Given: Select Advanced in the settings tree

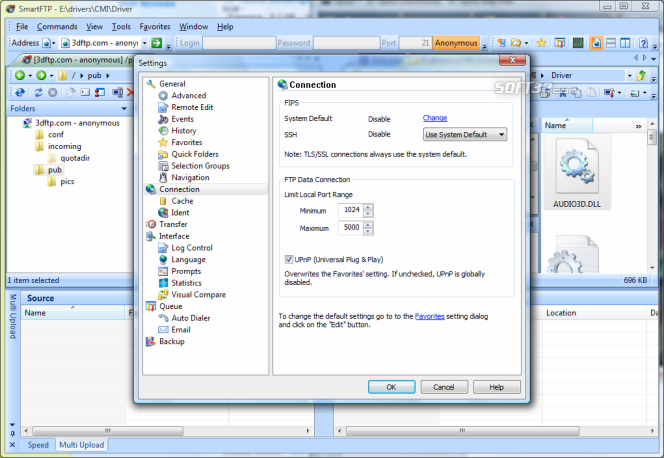Looking at the screenshot, I should [x=188, y=96].
